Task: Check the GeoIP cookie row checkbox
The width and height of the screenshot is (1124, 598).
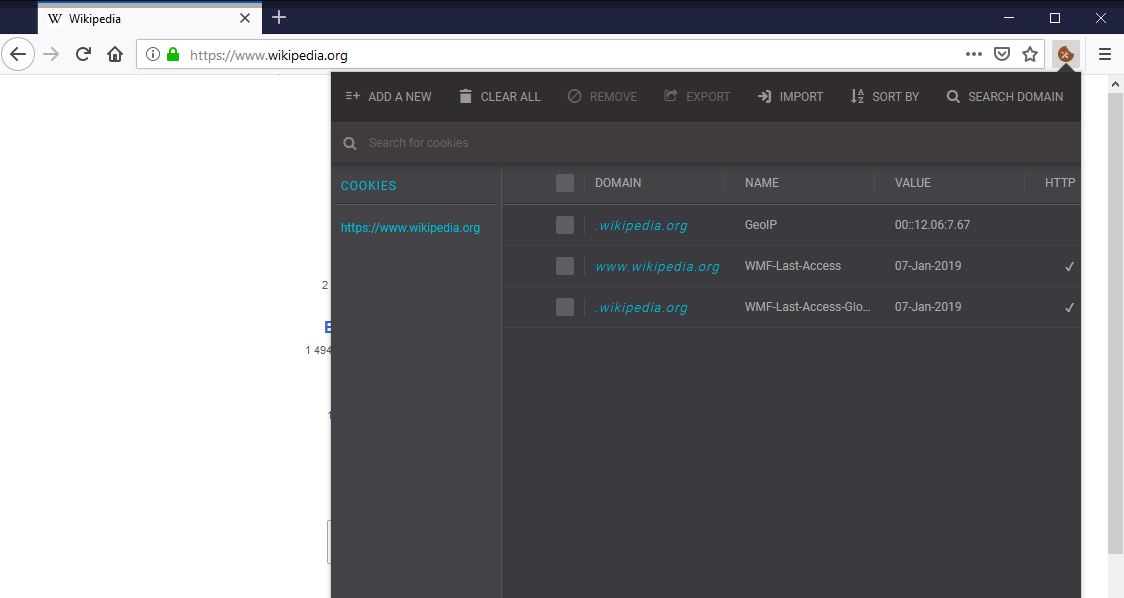Action: (x=565, y=225)
